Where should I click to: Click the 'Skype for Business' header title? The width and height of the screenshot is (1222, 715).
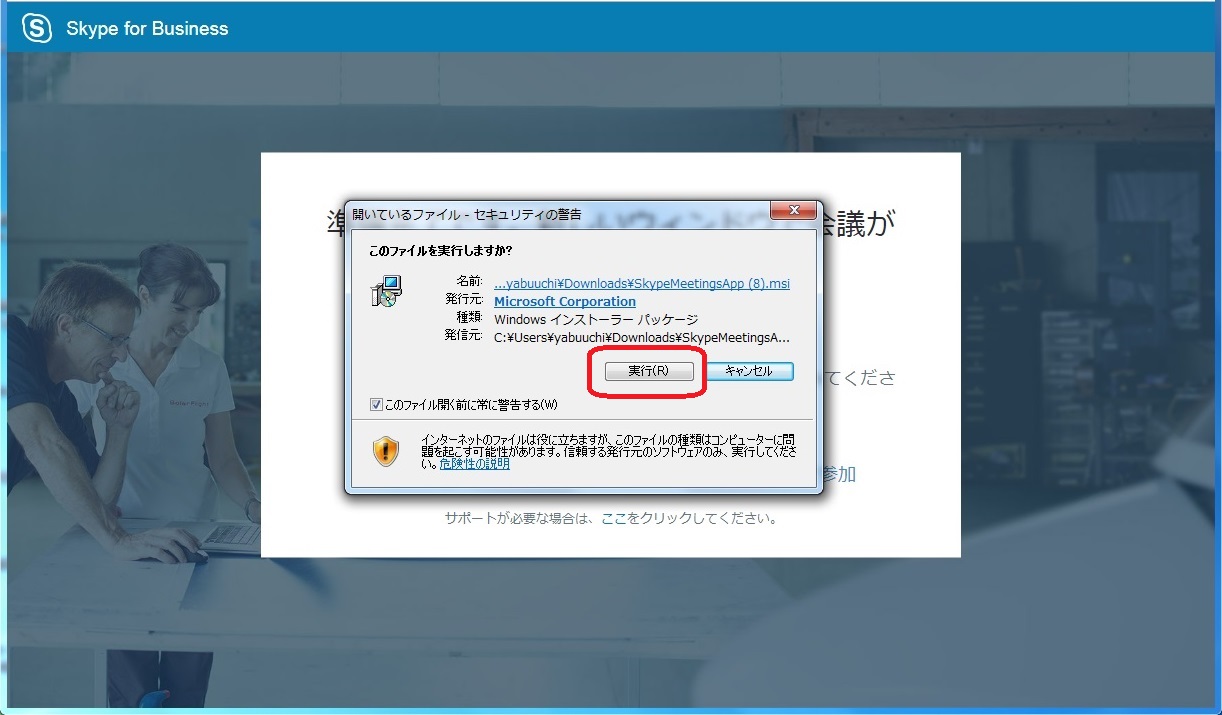(147, 29)
